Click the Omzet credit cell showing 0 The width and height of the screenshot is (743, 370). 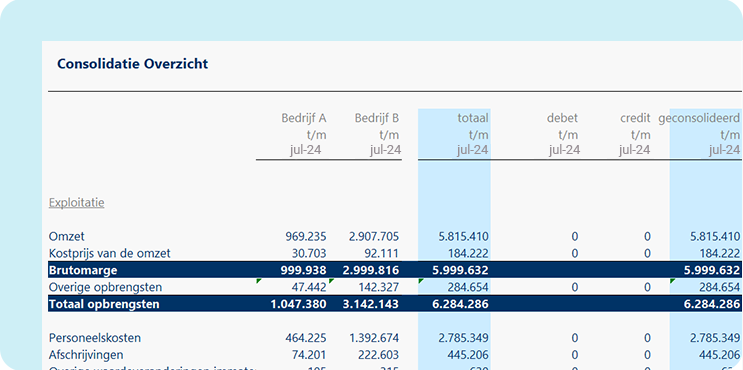(647, 236)
